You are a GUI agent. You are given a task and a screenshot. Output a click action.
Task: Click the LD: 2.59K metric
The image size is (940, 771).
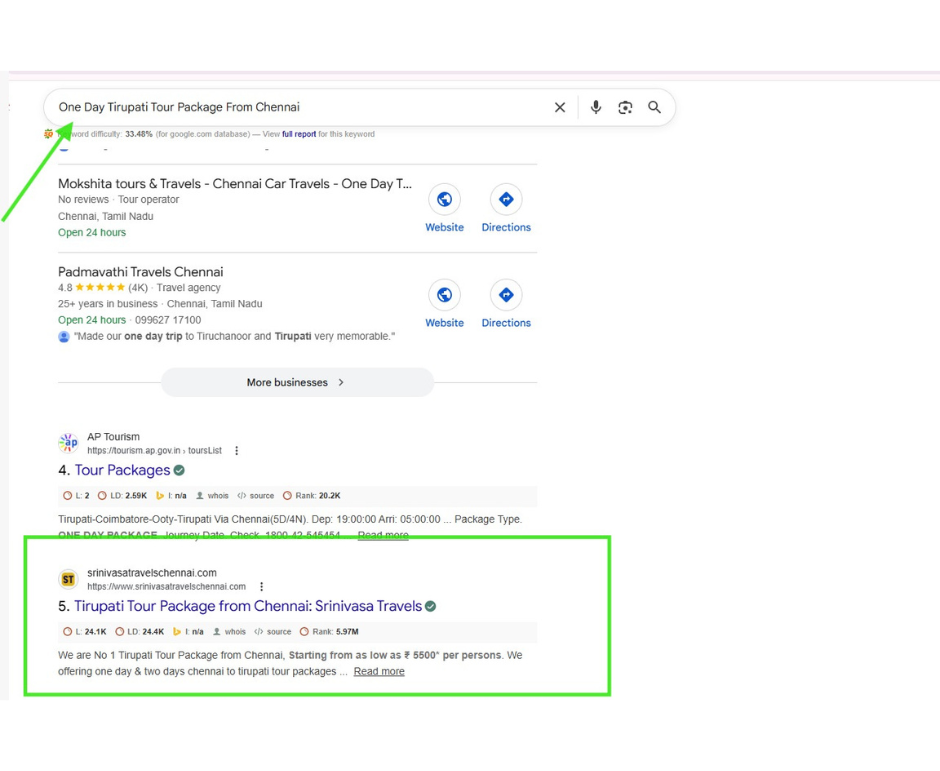point(122,496)
